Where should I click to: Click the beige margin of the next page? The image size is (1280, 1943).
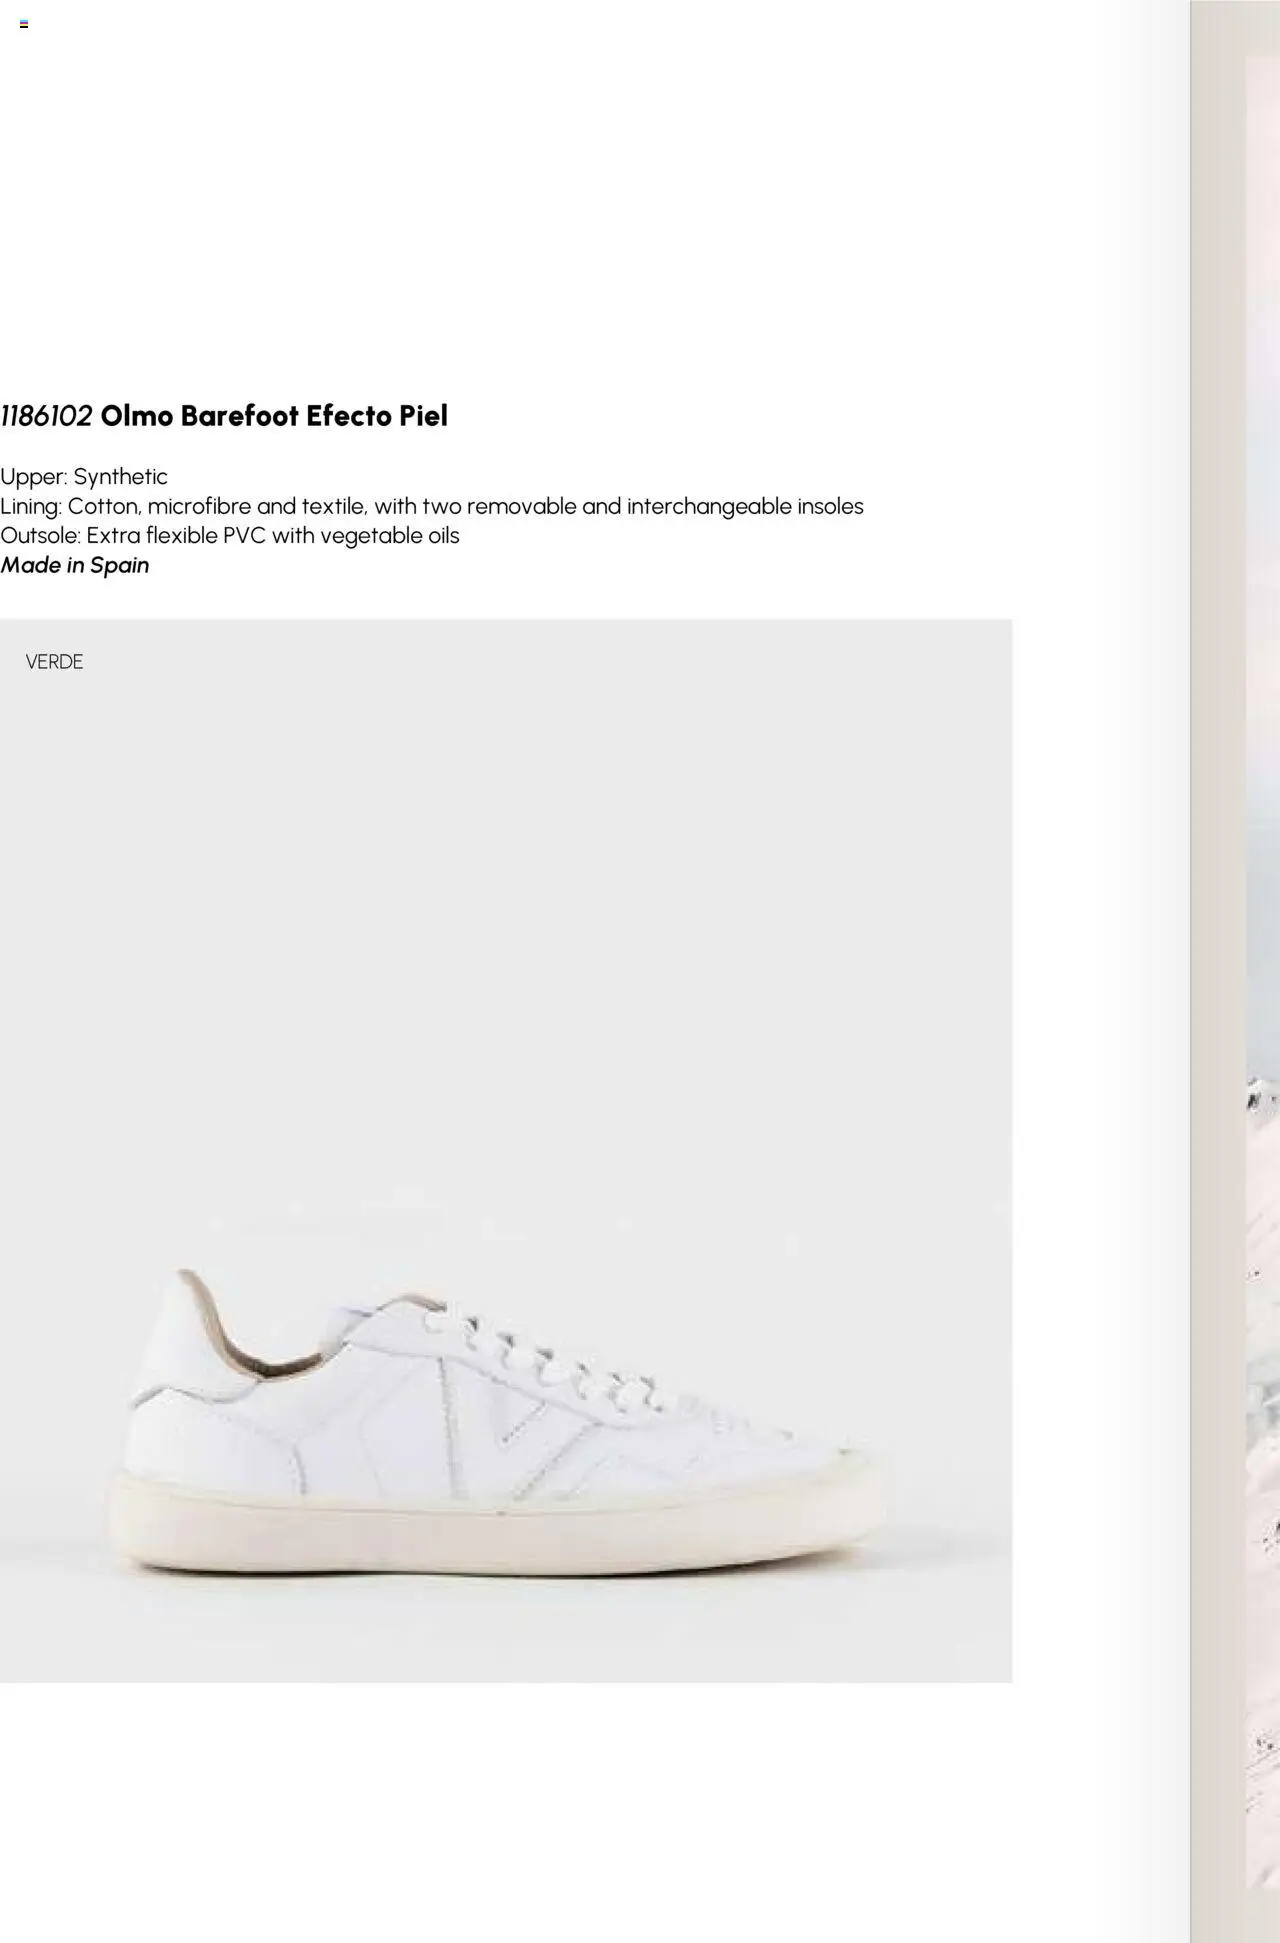1216,1000
